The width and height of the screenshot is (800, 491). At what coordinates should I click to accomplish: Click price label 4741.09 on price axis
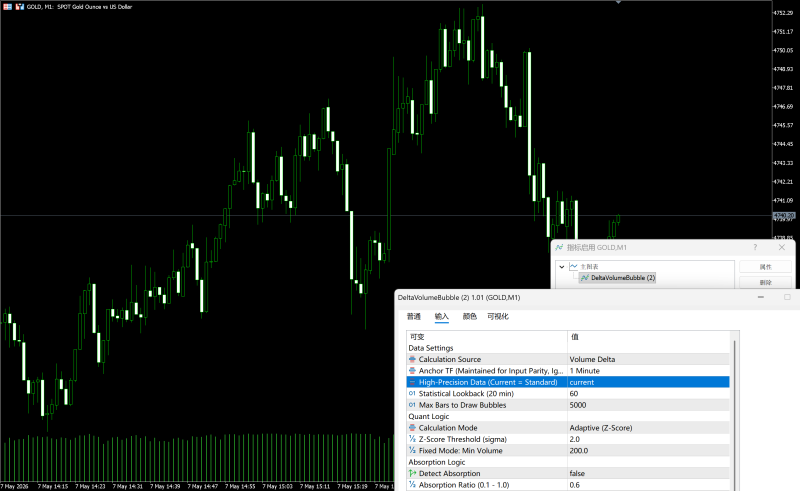[x=784, y=200]
